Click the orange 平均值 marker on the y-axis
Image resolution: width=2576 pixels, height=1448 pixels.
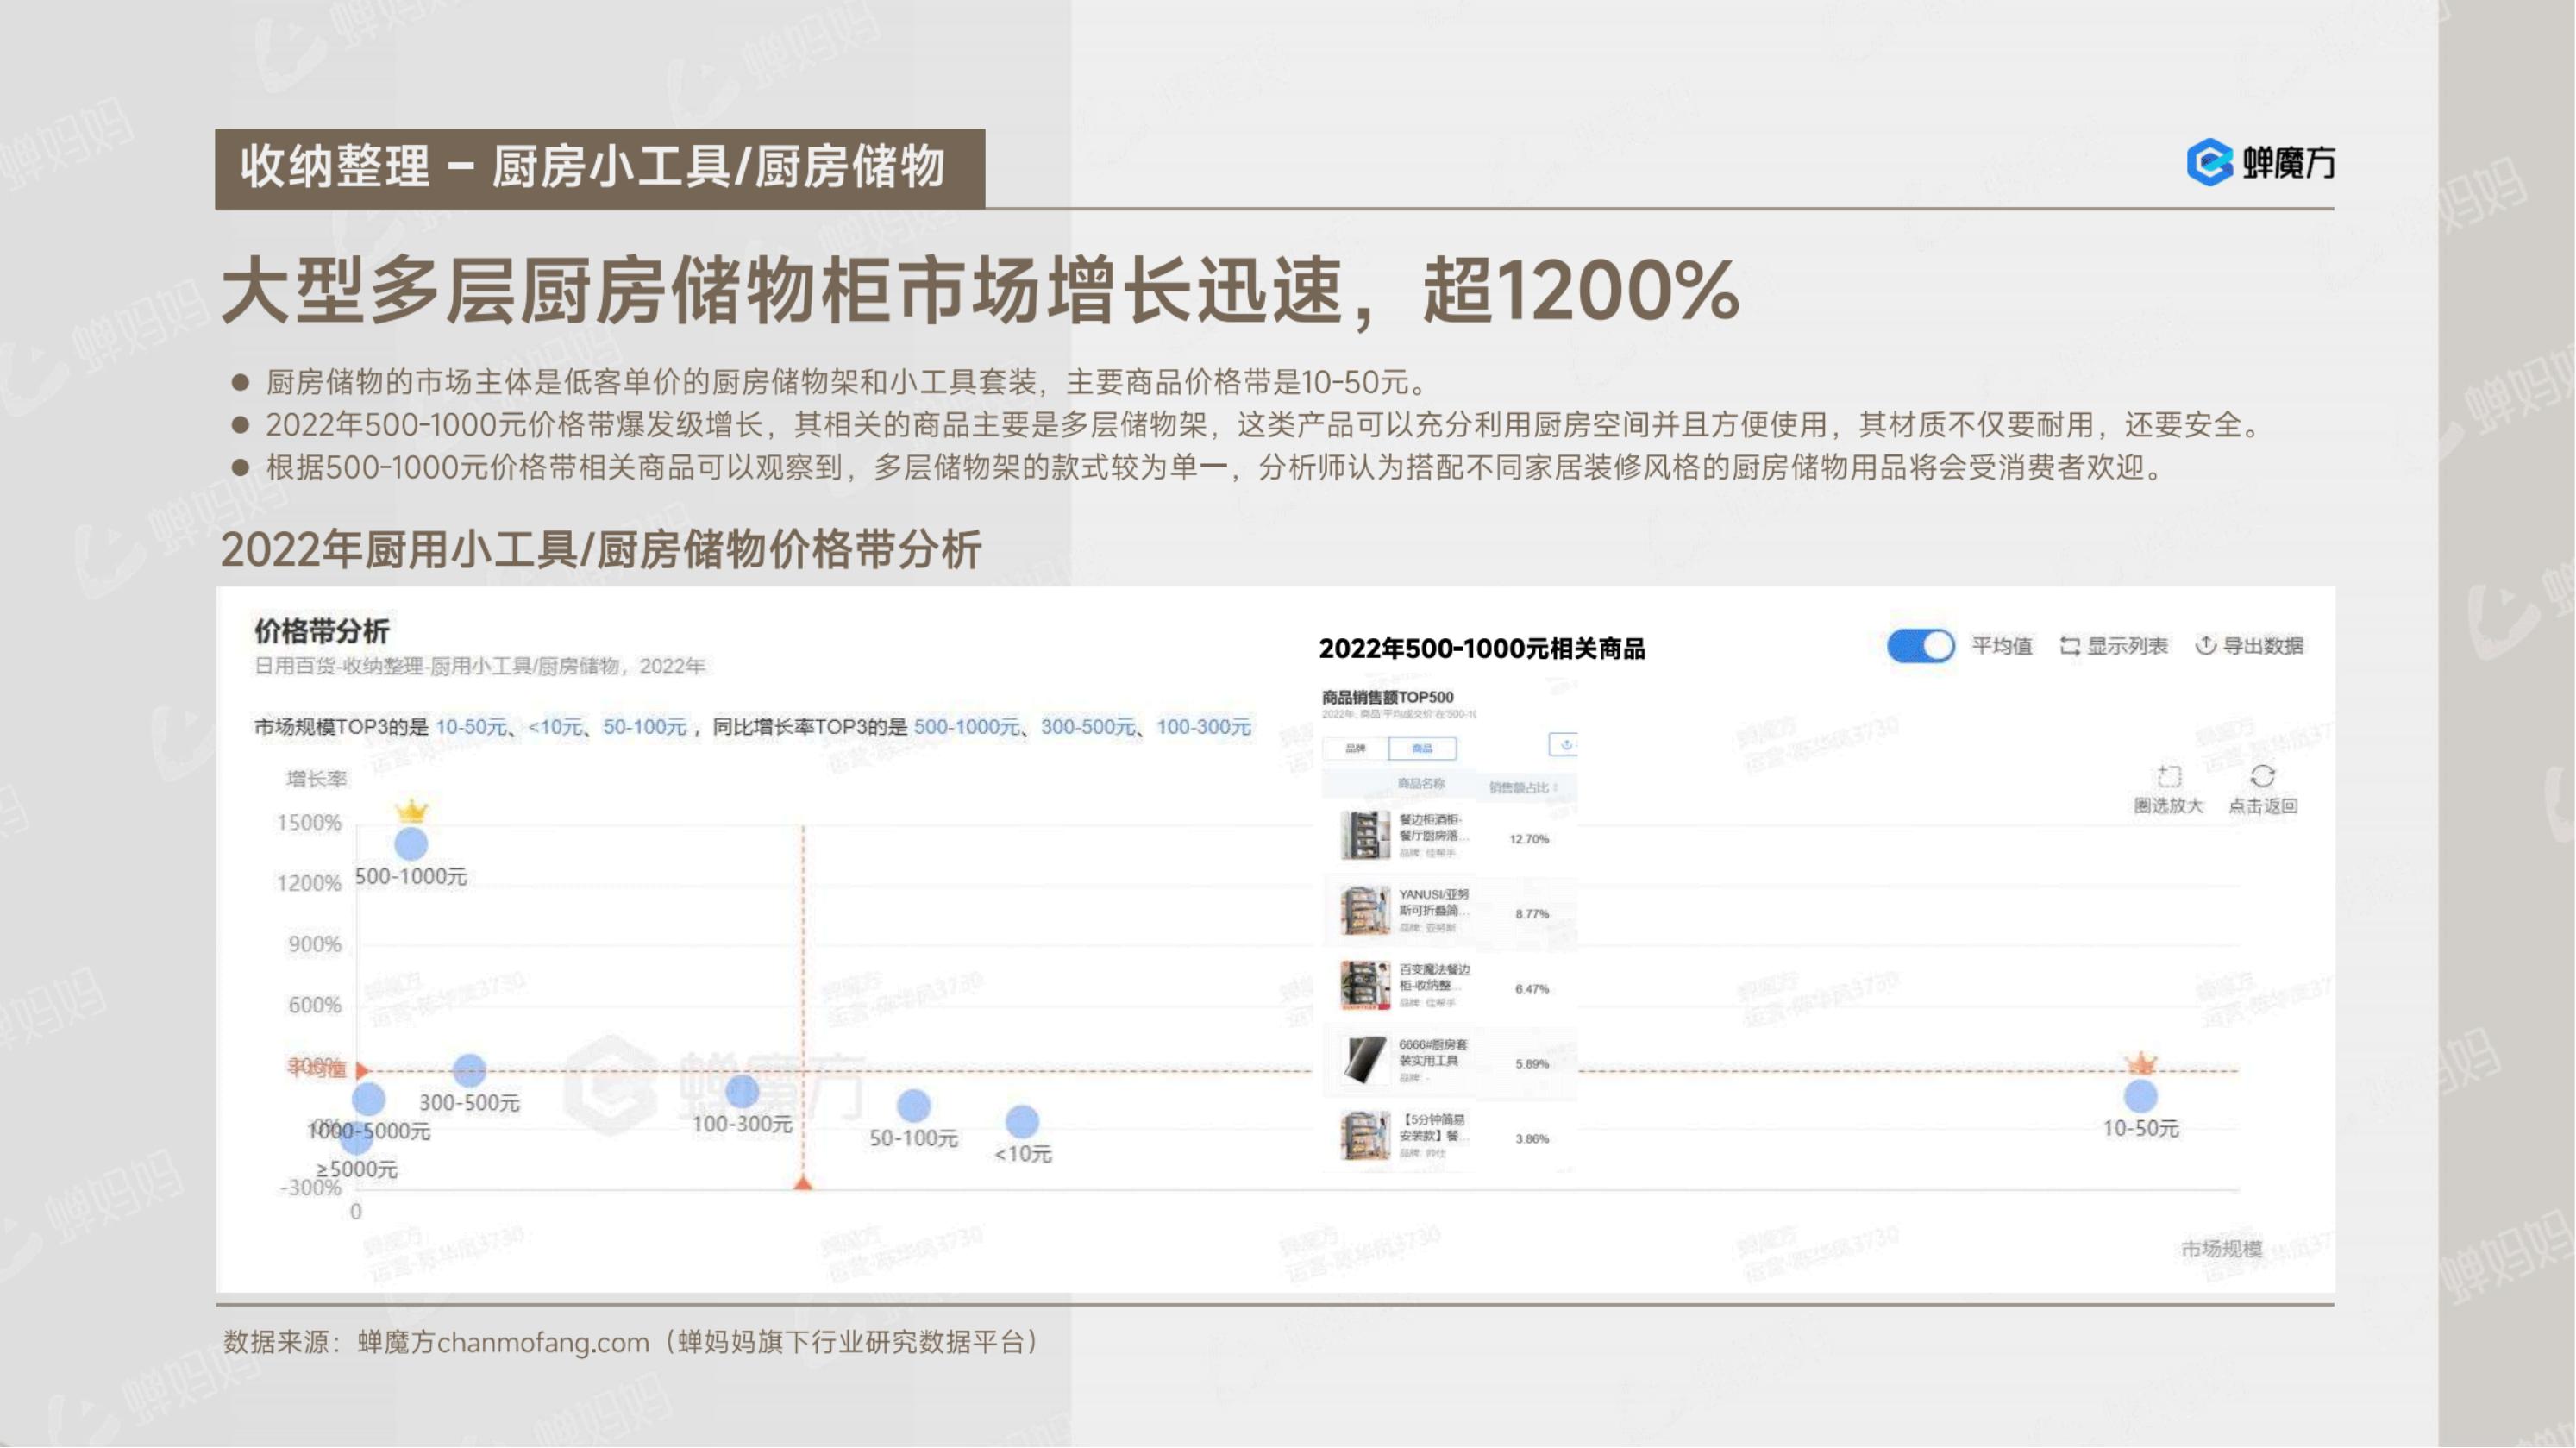pos(362,1071)
